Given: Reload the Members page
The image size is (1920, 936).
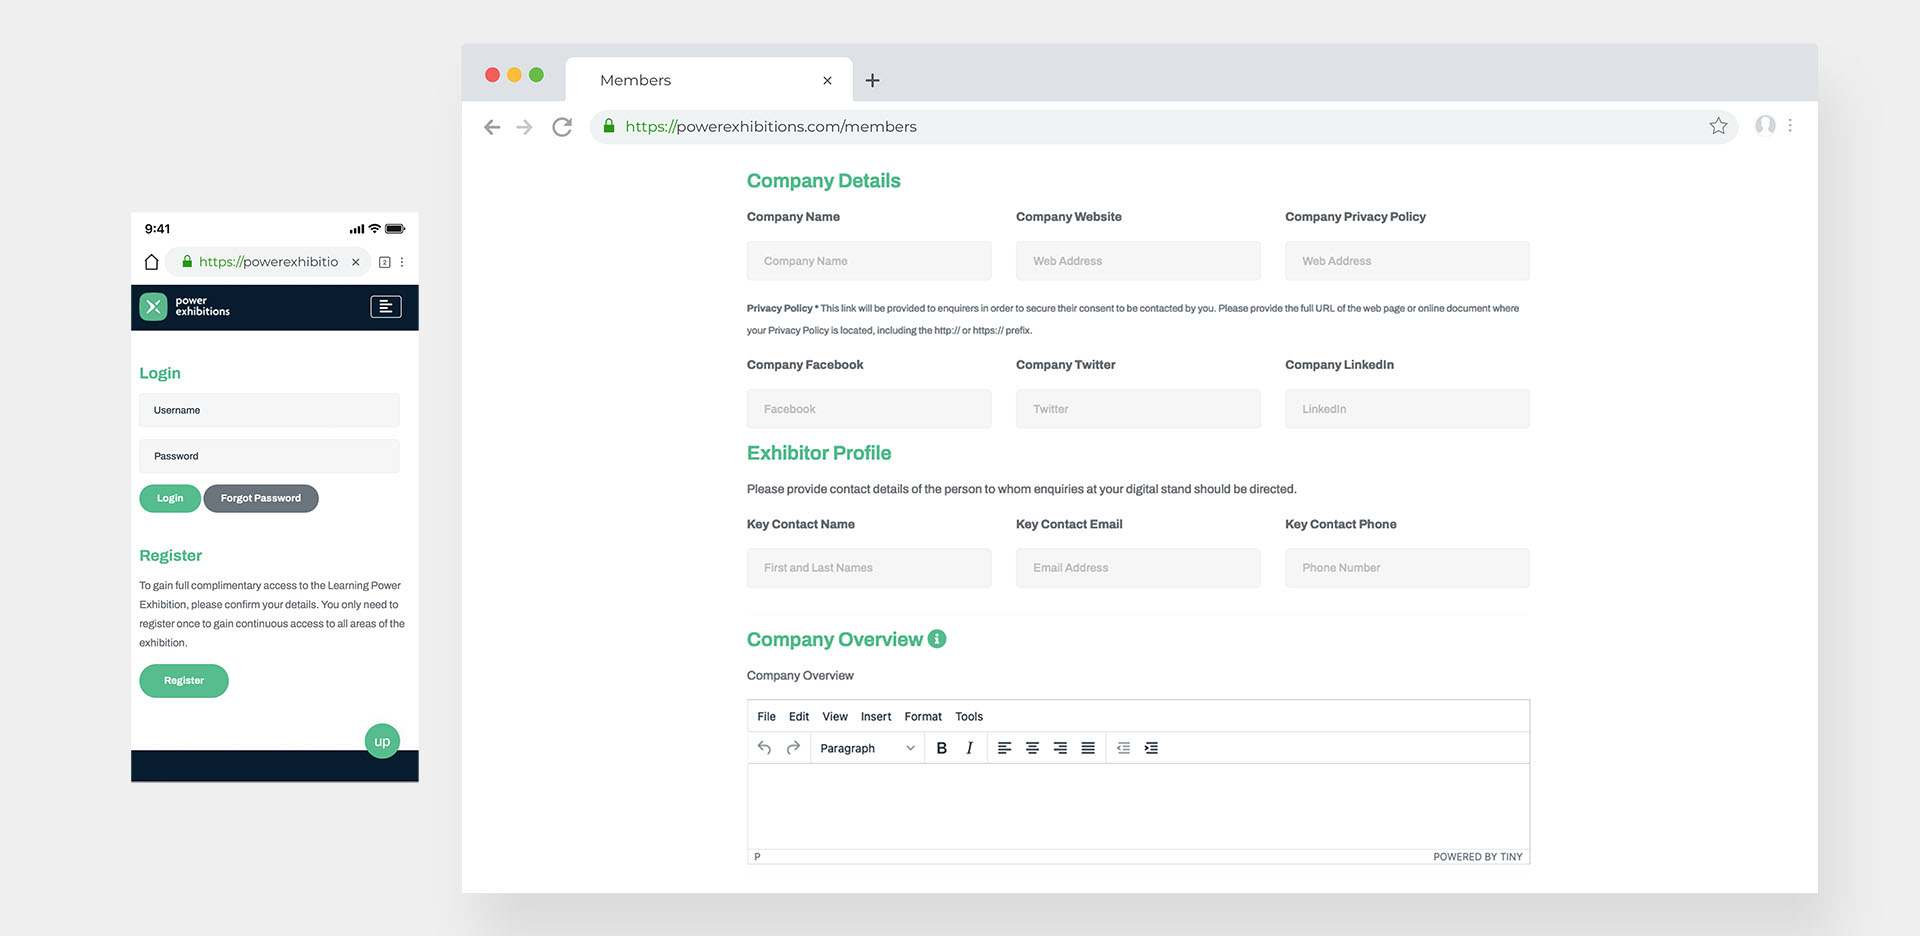Looking at the screenshot, I should coord(562,127).
